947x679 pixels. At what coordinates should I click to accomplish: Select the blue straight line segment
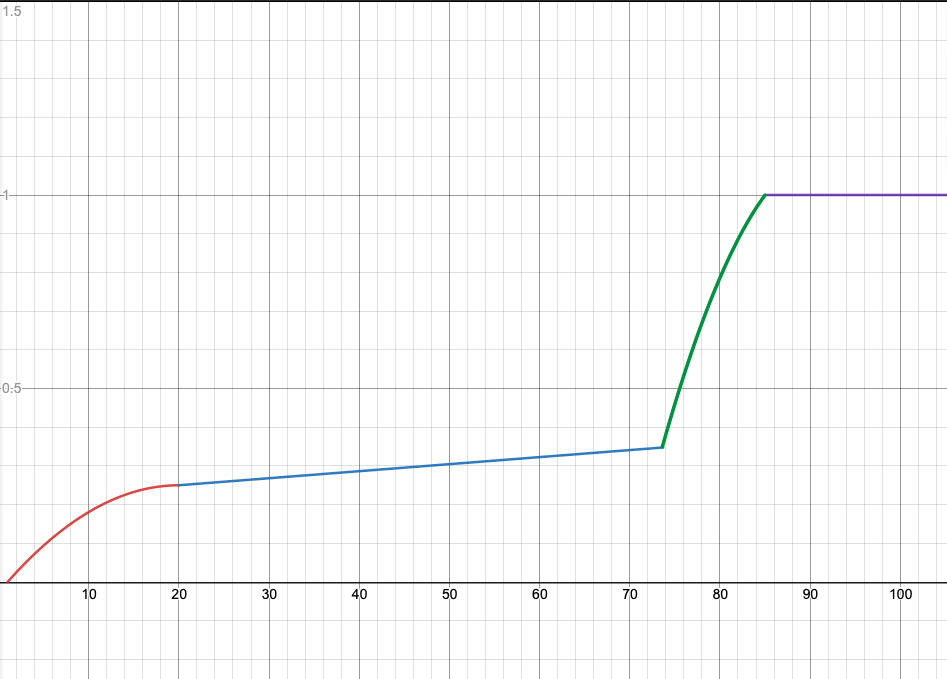420,466
